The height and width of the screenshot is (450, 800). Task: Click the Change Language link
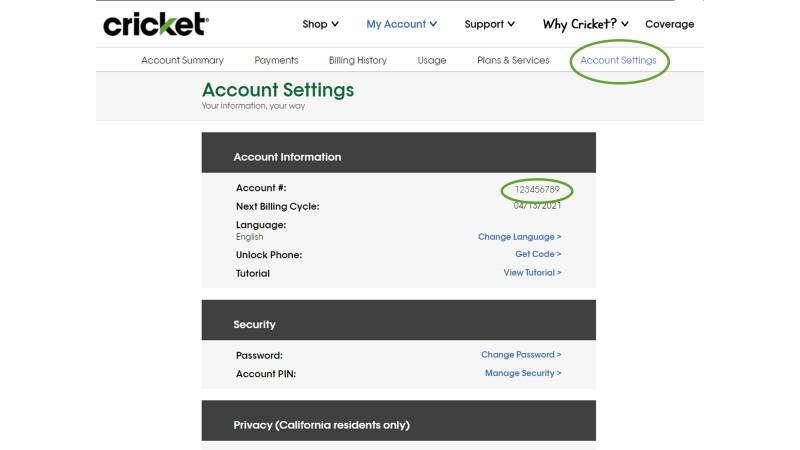click(x=519, y=237)
